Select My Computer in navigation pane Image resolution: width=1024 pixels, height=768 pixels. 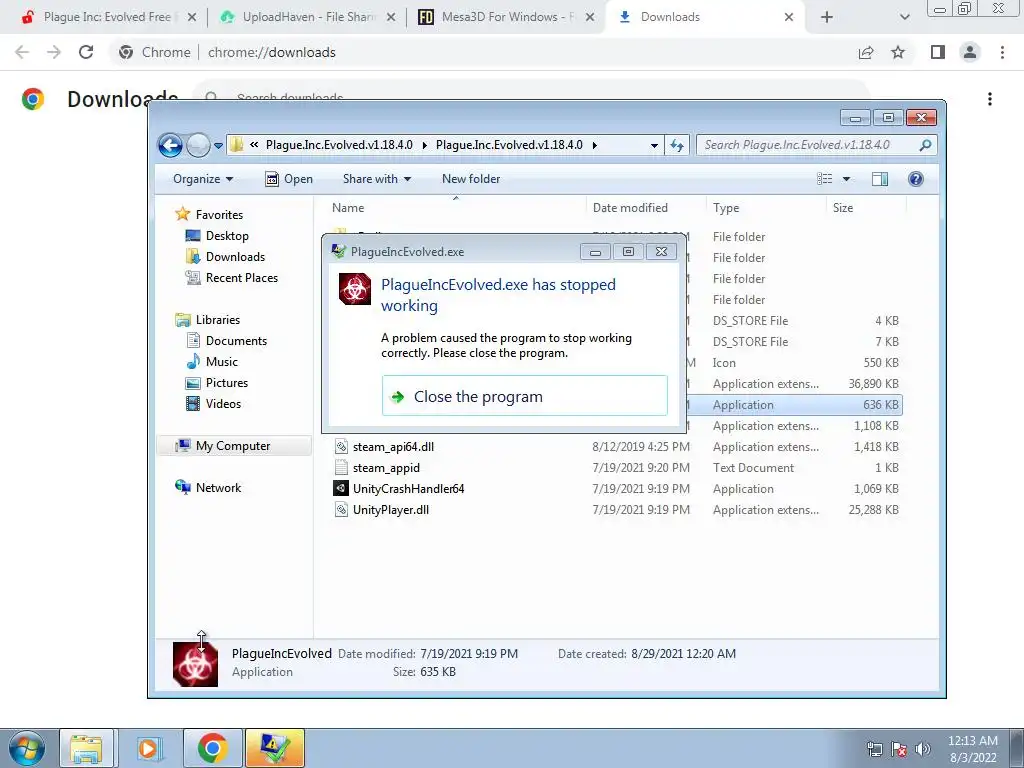click(232, 446)
